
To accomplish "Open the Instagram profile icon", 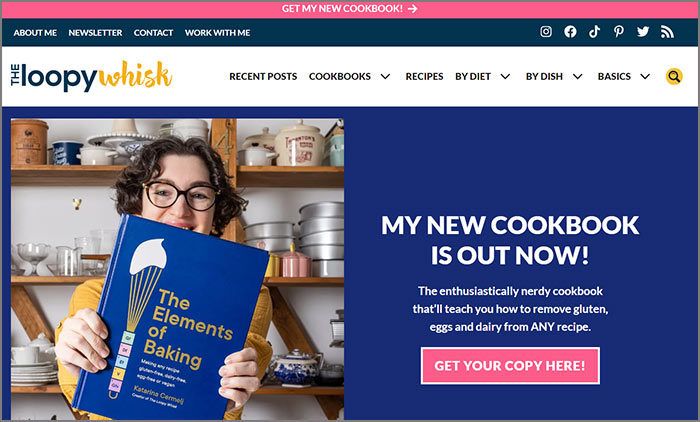I will 546,32.
